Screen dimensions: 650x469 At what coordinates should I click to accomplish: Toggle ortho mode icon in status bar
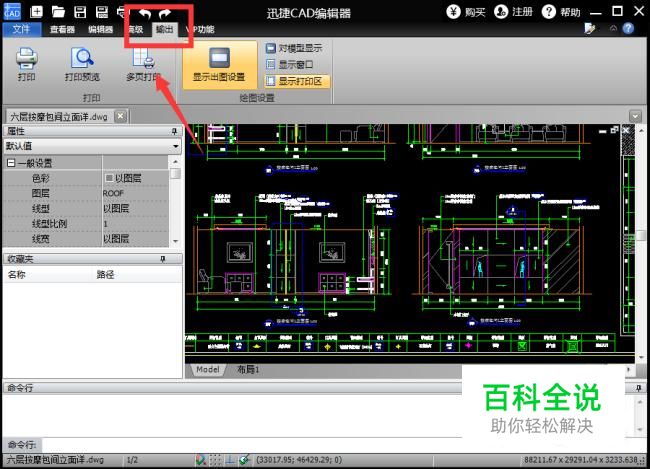point(230,459)
